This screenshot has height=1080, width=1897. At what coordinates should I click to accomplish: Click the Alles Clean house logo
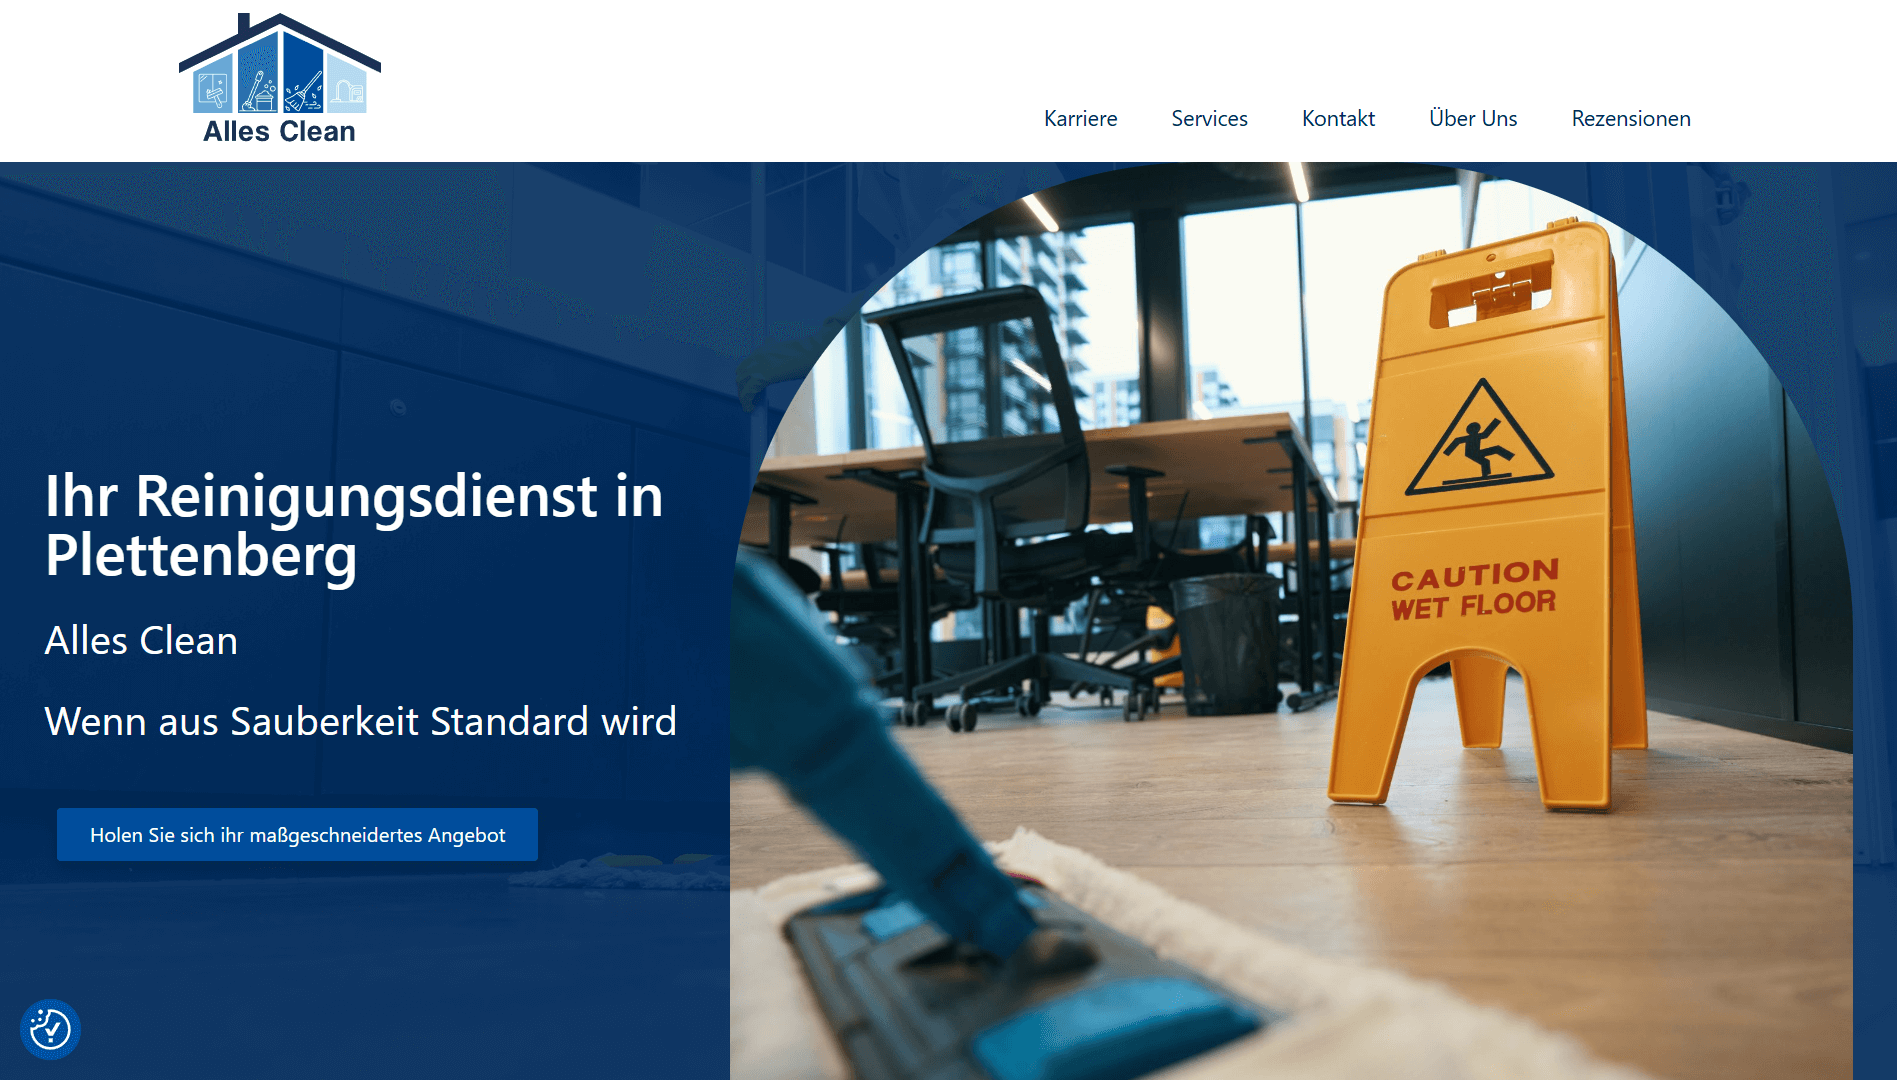280,70
